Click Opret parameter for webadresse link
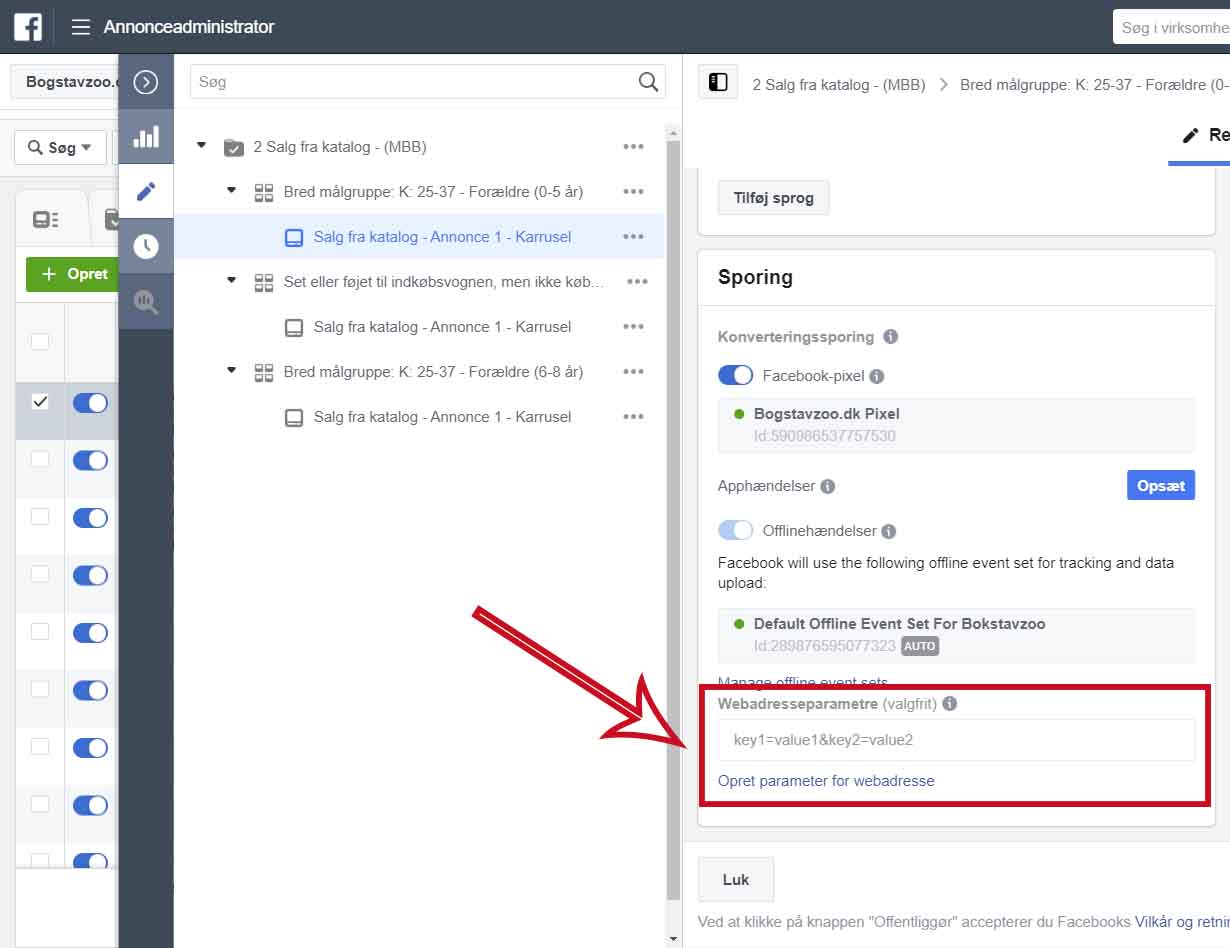This screenshot has width=1230, height=948. pyautogui.click(x=826, y=781)
